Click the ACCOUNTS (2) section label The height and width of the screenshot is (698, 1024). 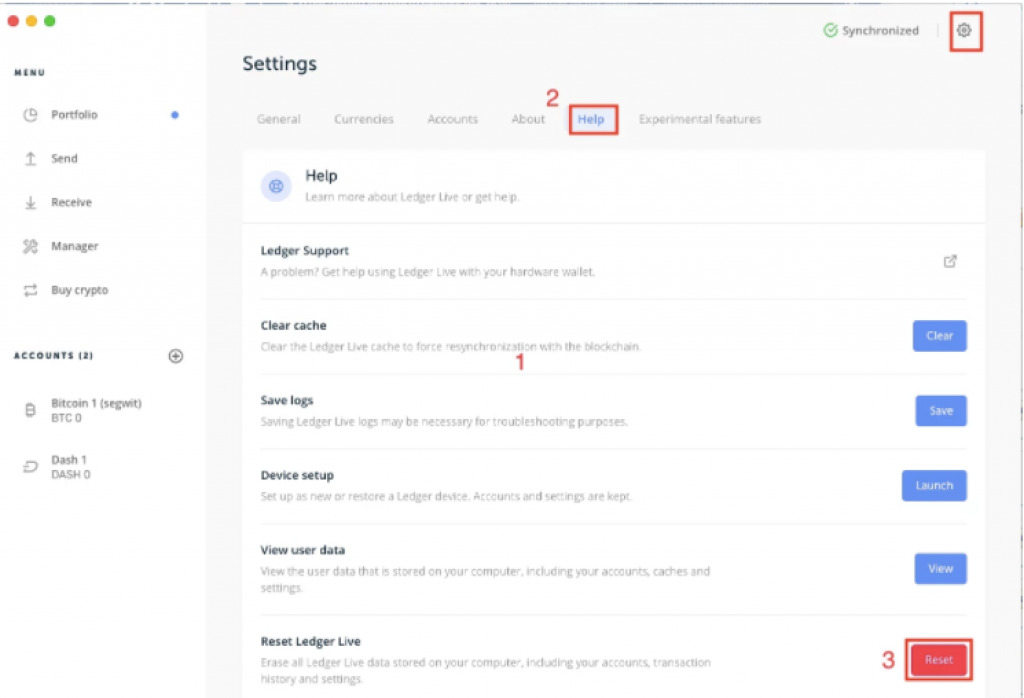point(54,356)
